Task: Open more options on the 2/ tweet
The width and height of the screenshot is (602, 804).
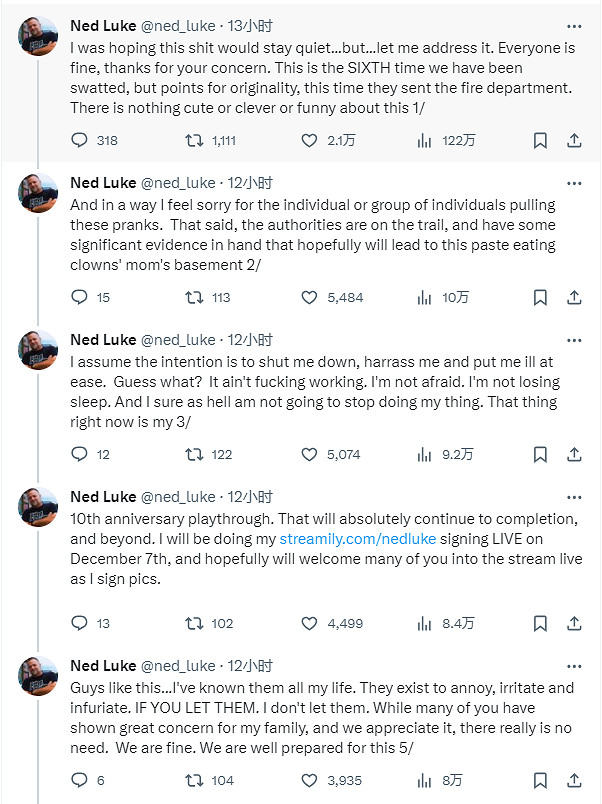Action: click(573, 182)
